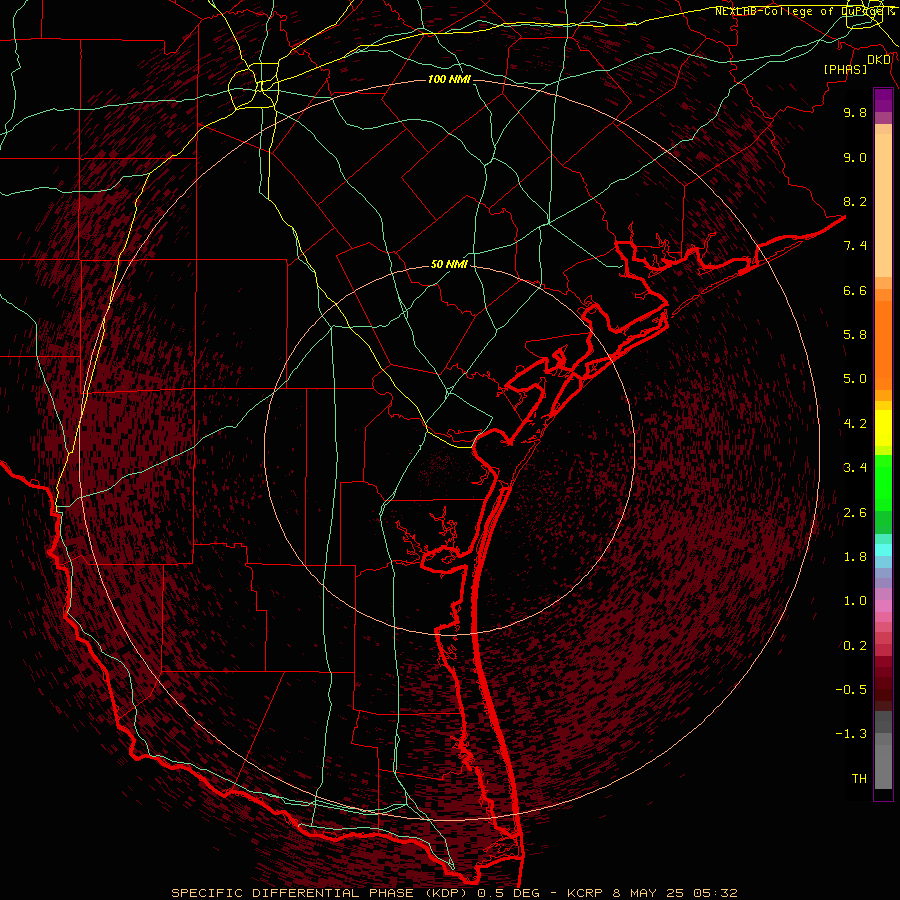Pick the pink swatch beside 1.0
This screenshot has height=900, width=900.
point(883,606)
